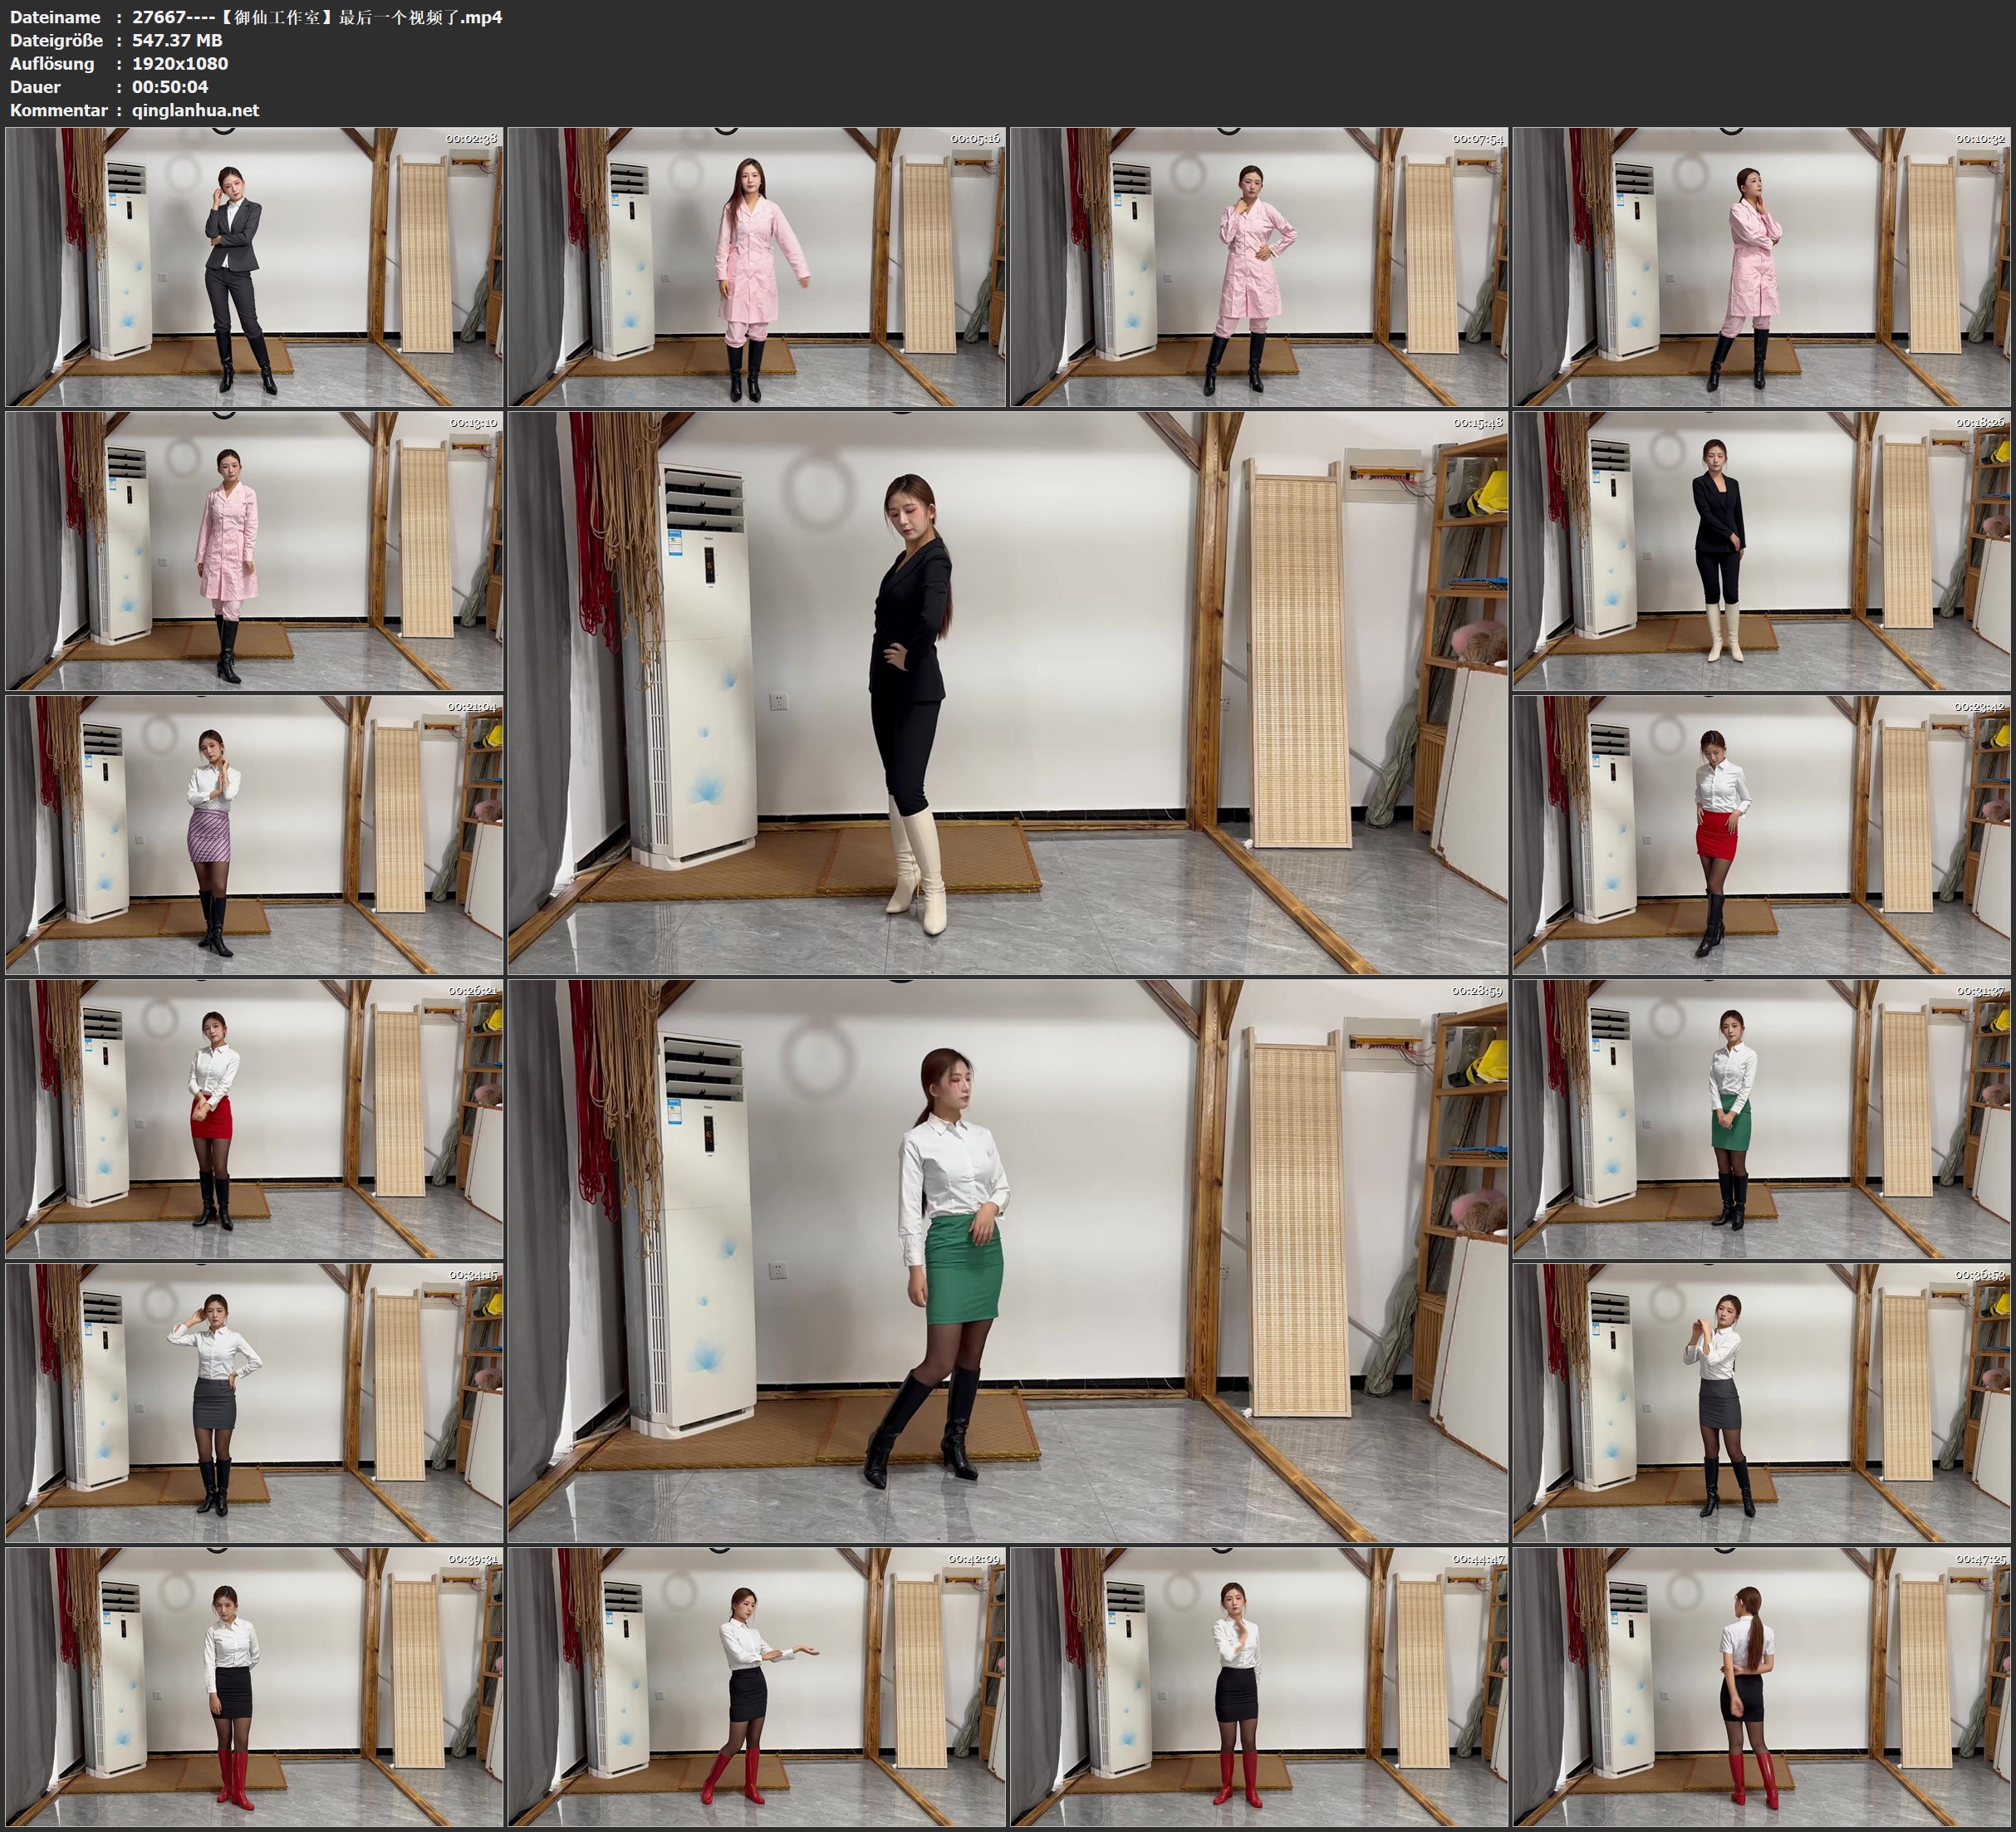The image size is (2016, 1832).
Task: Click the qinglanhua.net comment text
Action: pyautogui.click(x=195, y=110)
